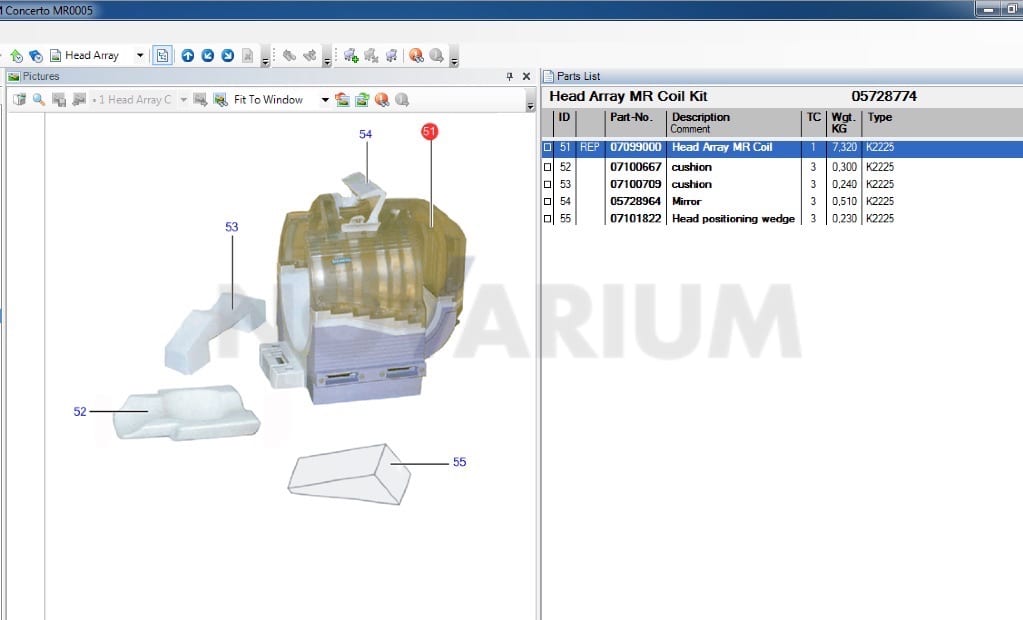This screenshot has width=1023, height=620.
Task: Click the red callout 51 marker
Action: click(429, 132)
